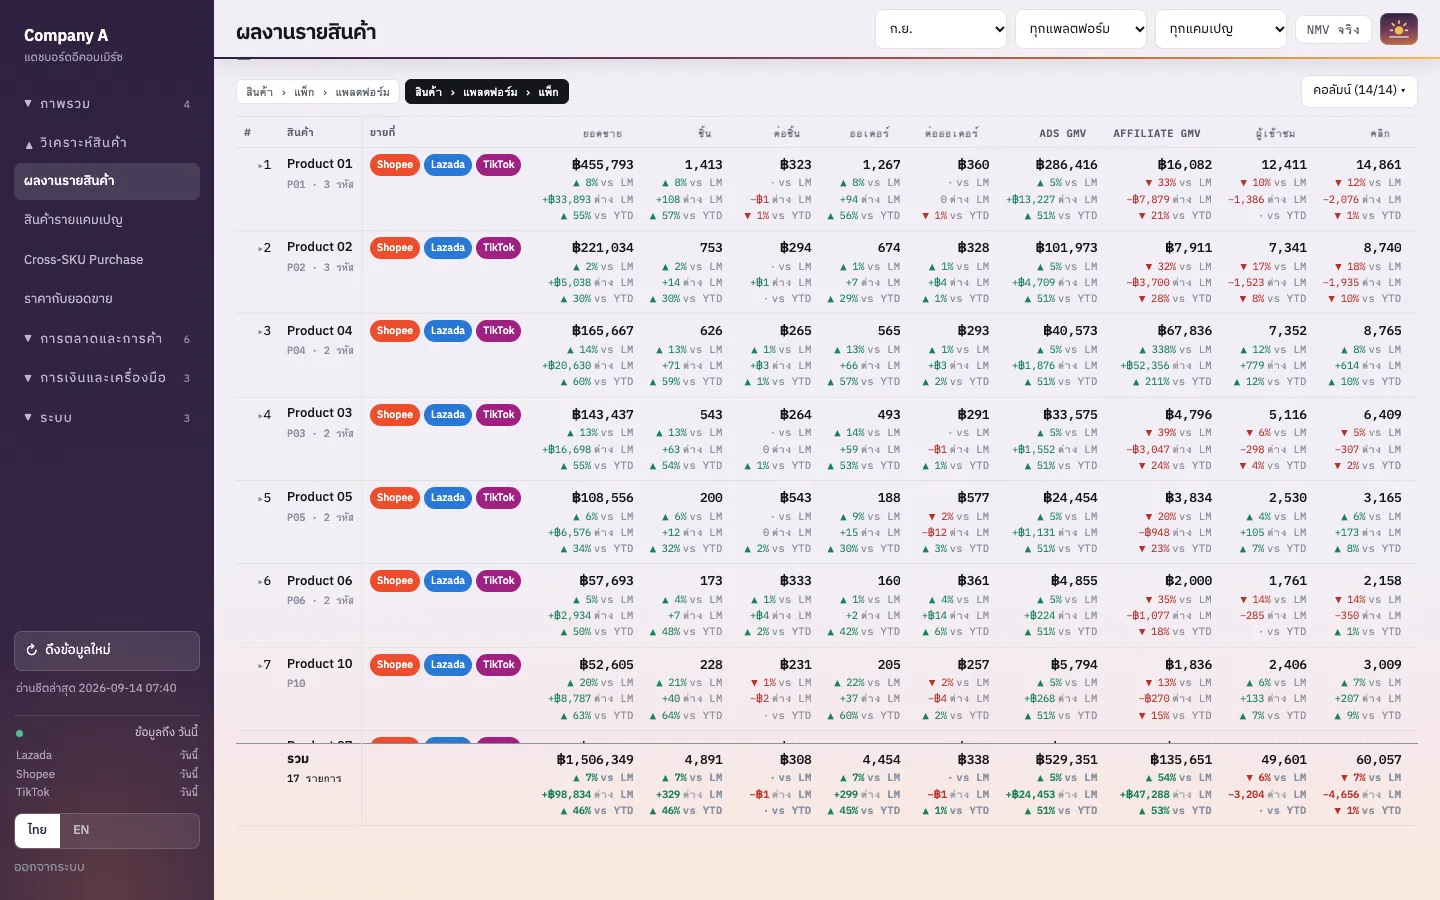Click the ดึงข้อมูลใหม่ button

(x=107, y=651)
